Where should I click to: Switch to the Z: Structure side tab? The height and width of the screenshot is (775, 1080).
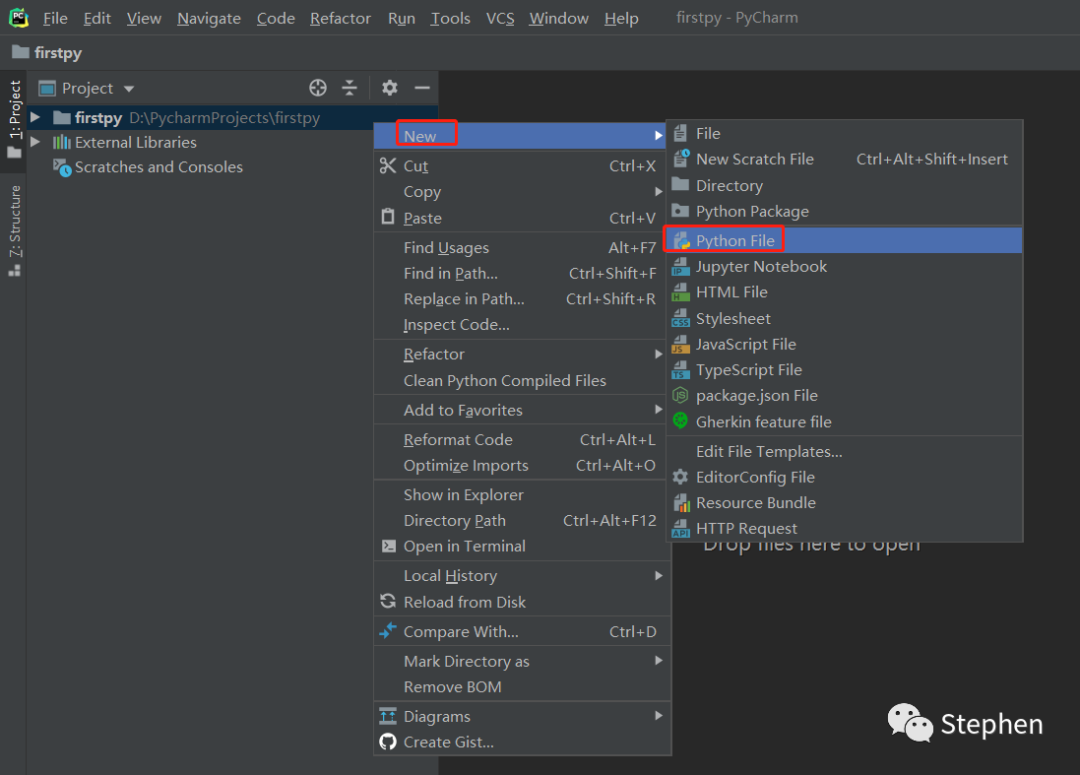point(14,230)
